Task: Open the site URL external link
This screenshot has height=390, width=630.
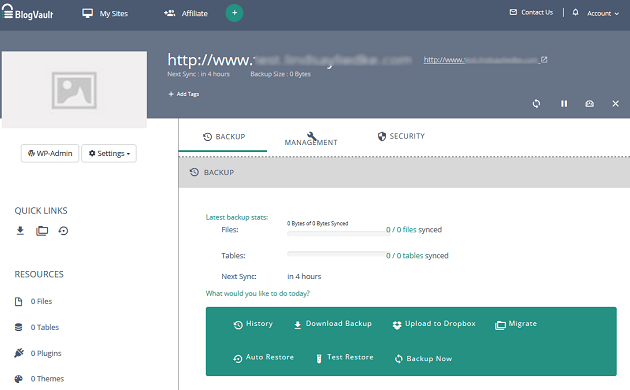Action: pyautogui.click(x=485, y=60)
